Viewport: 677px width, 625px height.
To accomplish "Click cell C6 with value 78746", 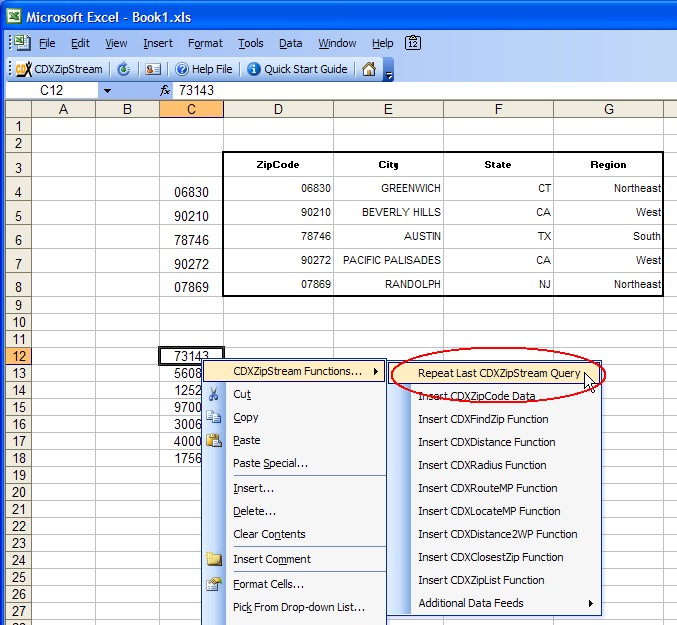I will [x=191, y=237].
